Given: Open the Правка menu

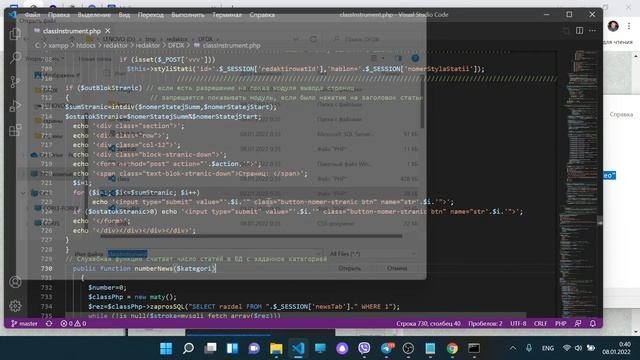Looking at the screenshot, I should point(59,15).
